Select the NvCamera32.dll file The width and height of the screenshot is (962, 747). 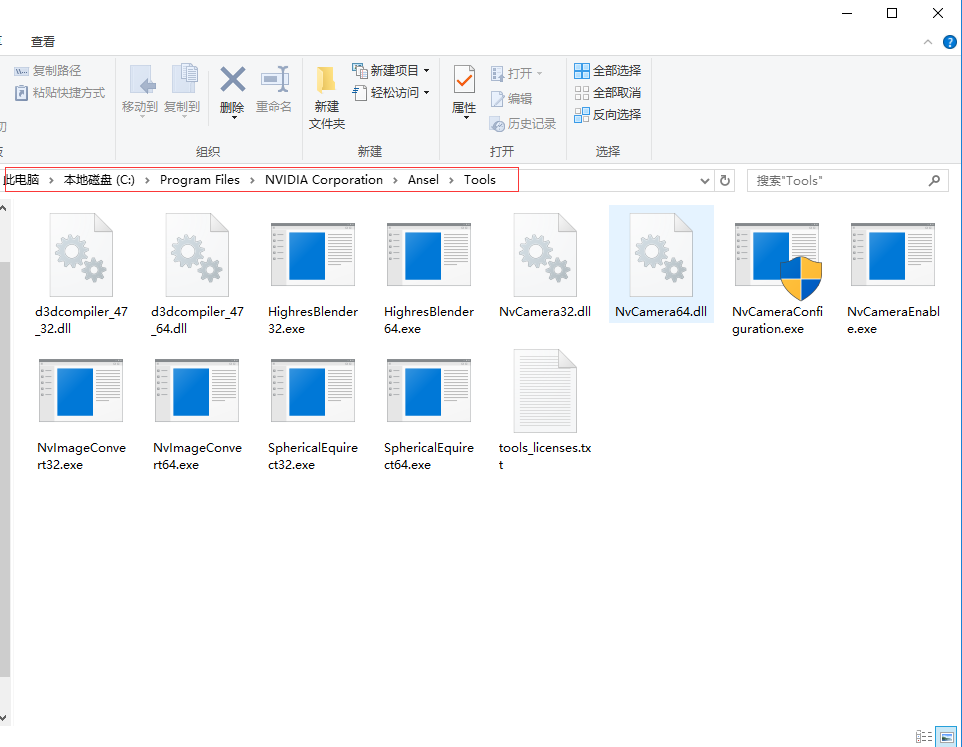(545, 265)
